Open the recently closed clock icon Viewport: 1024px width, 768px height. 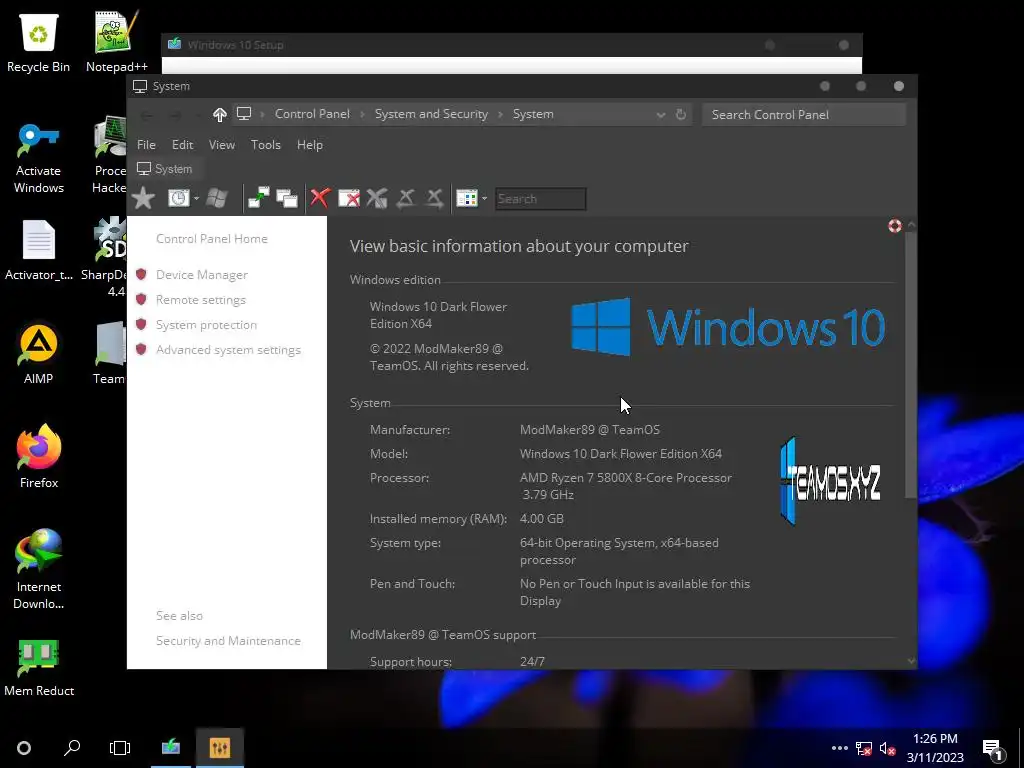(x=178, y=198)
